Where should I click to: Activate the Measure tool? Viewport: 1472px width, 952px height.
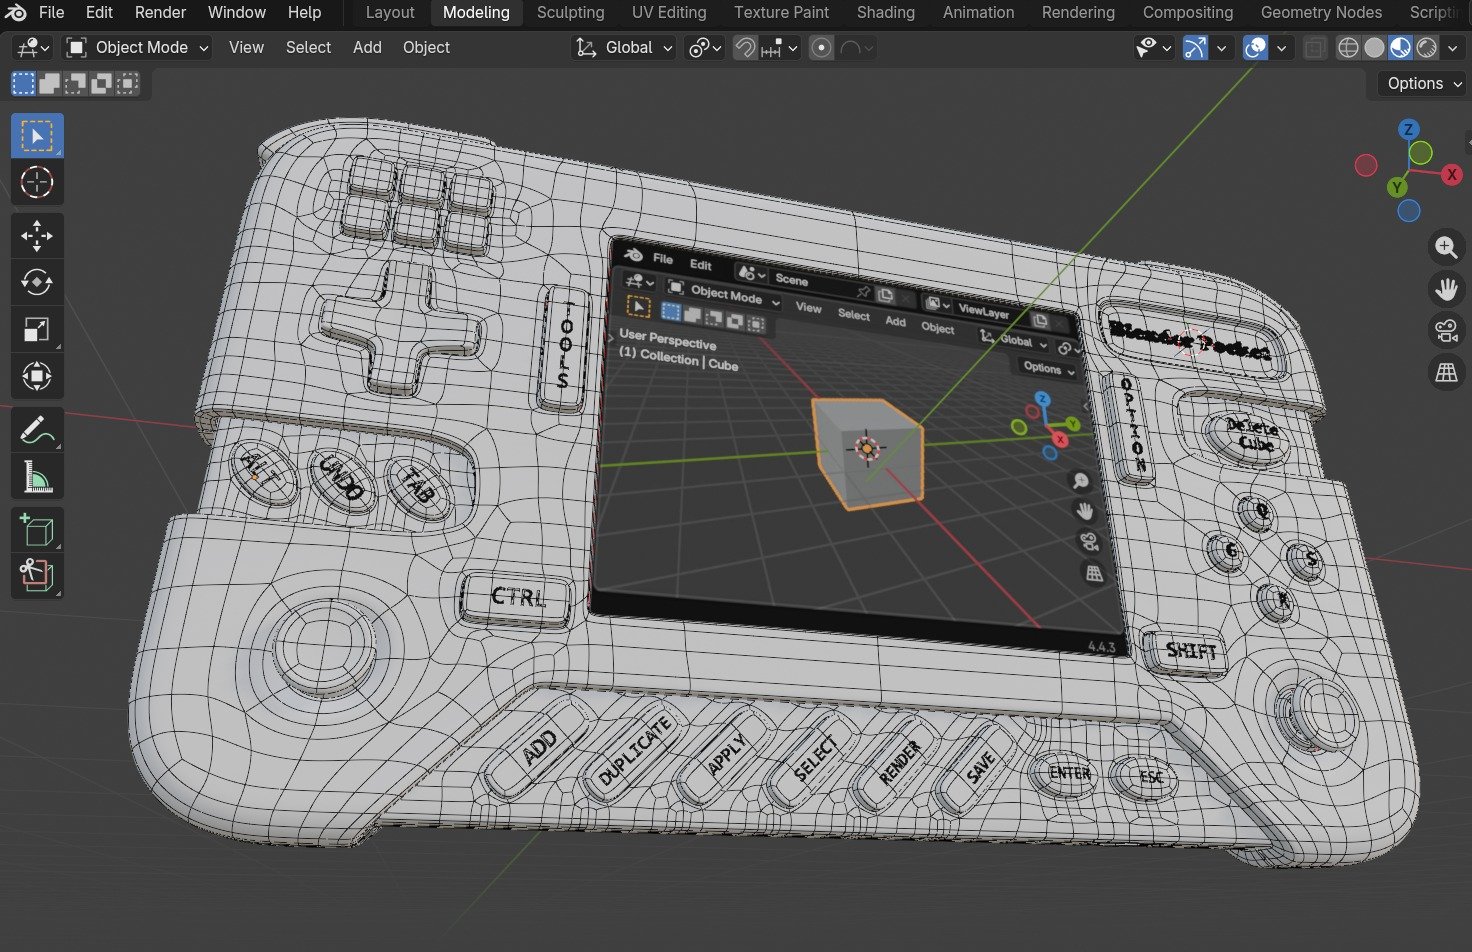[37, 478]
